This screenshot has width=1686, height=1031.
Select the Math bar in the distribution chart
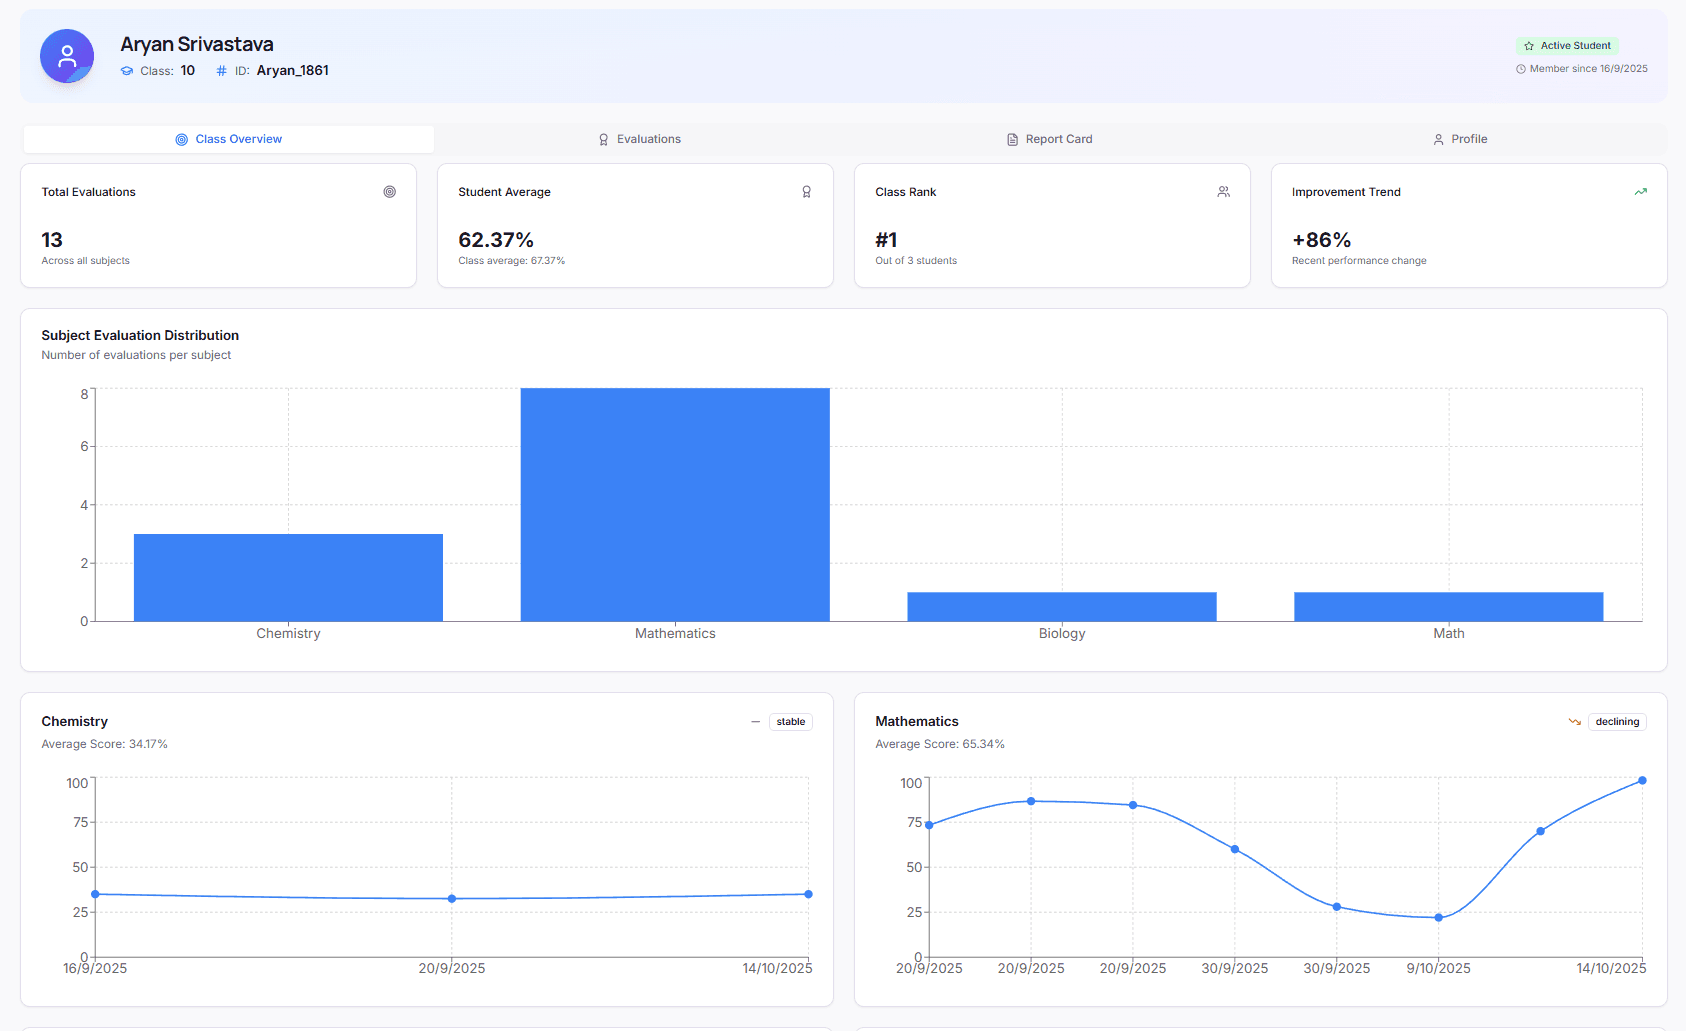pyautogui.click(x=1449, y=607)
